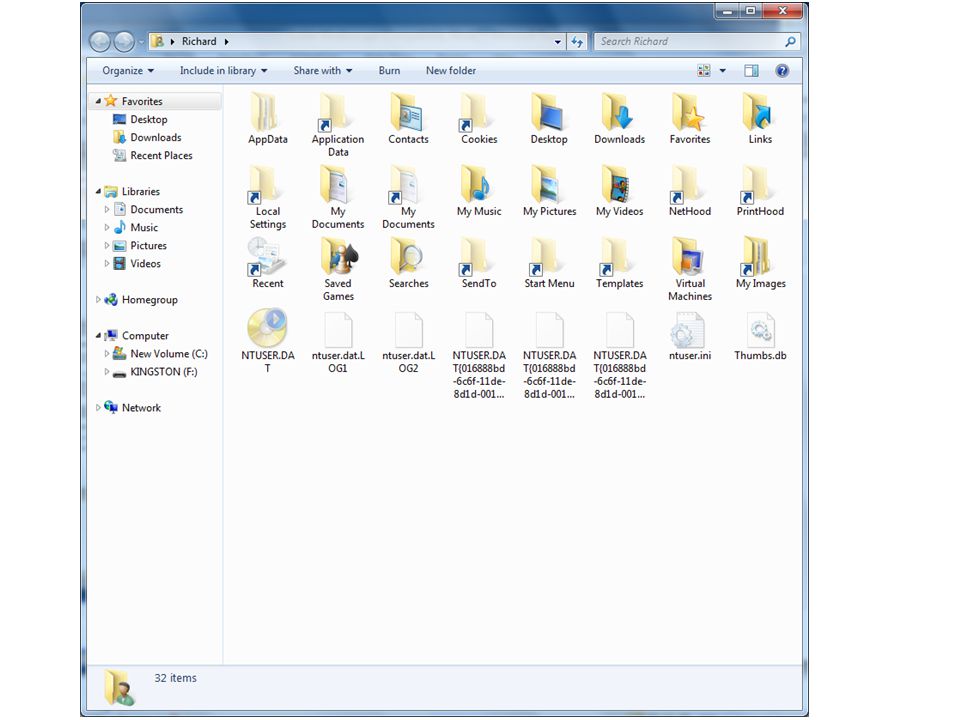Select KINGSTON (F:) drive in sidebar
This screenshot has width=960, height=720.
[x=163, y=372]
